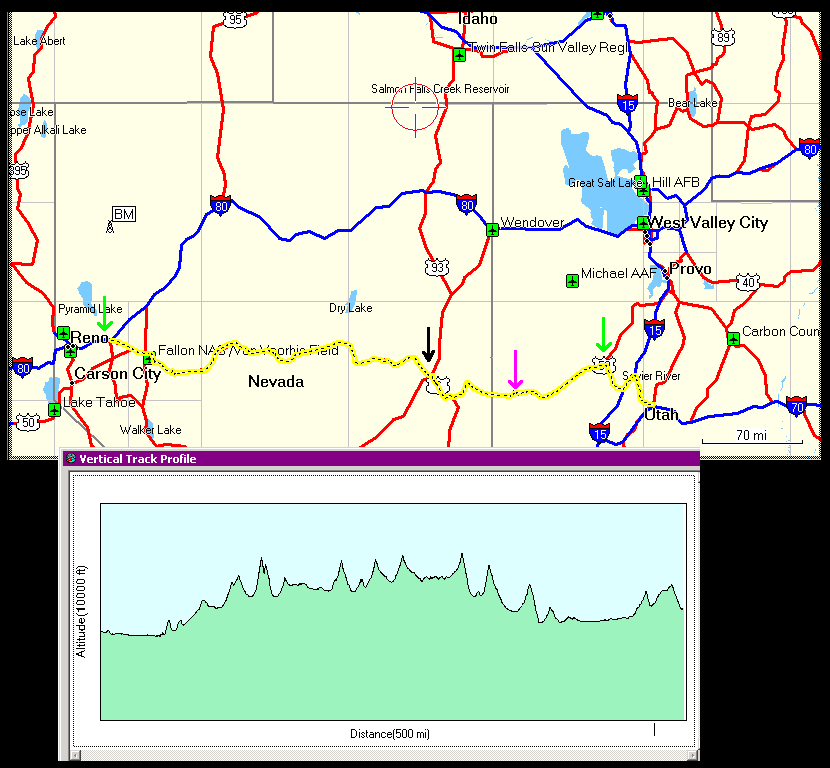
Task: Click the Michael AAF airport icon
Action: point(571,280)
